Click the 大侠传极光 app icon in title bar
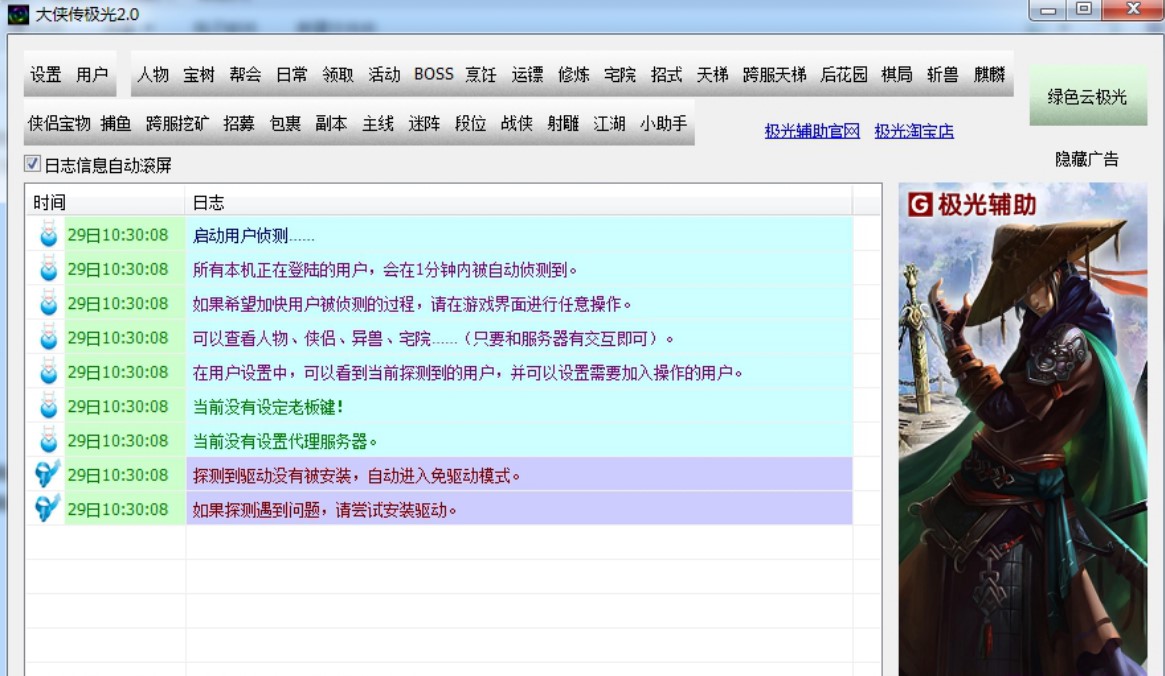 click(x=18, y=14)
